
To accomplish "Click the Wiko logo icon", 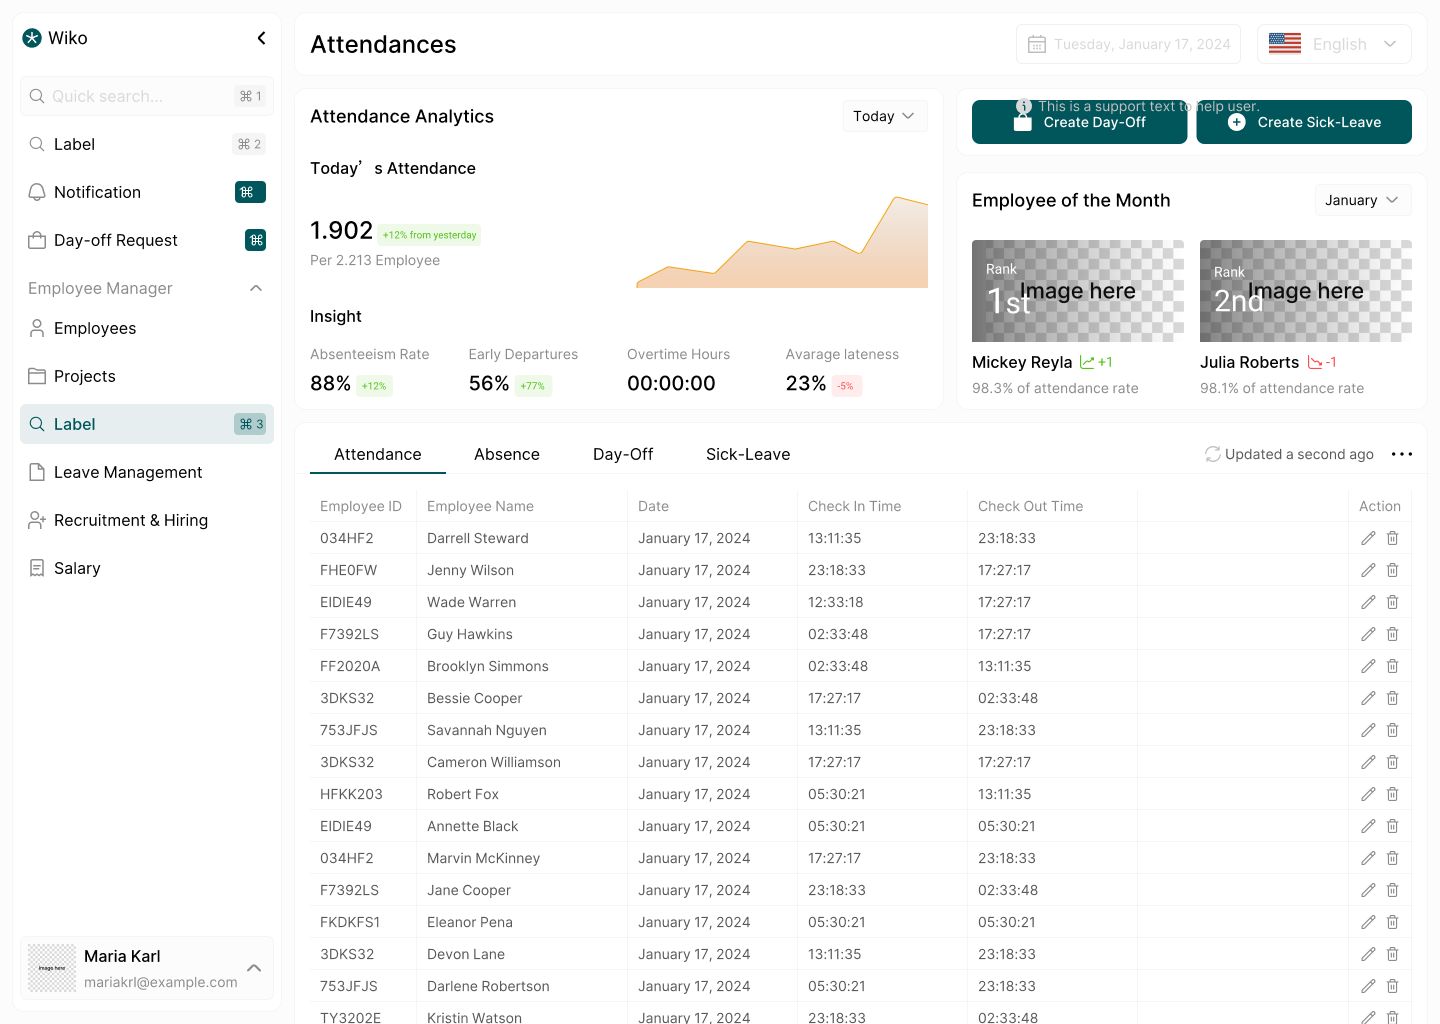I will click(32, 38).
